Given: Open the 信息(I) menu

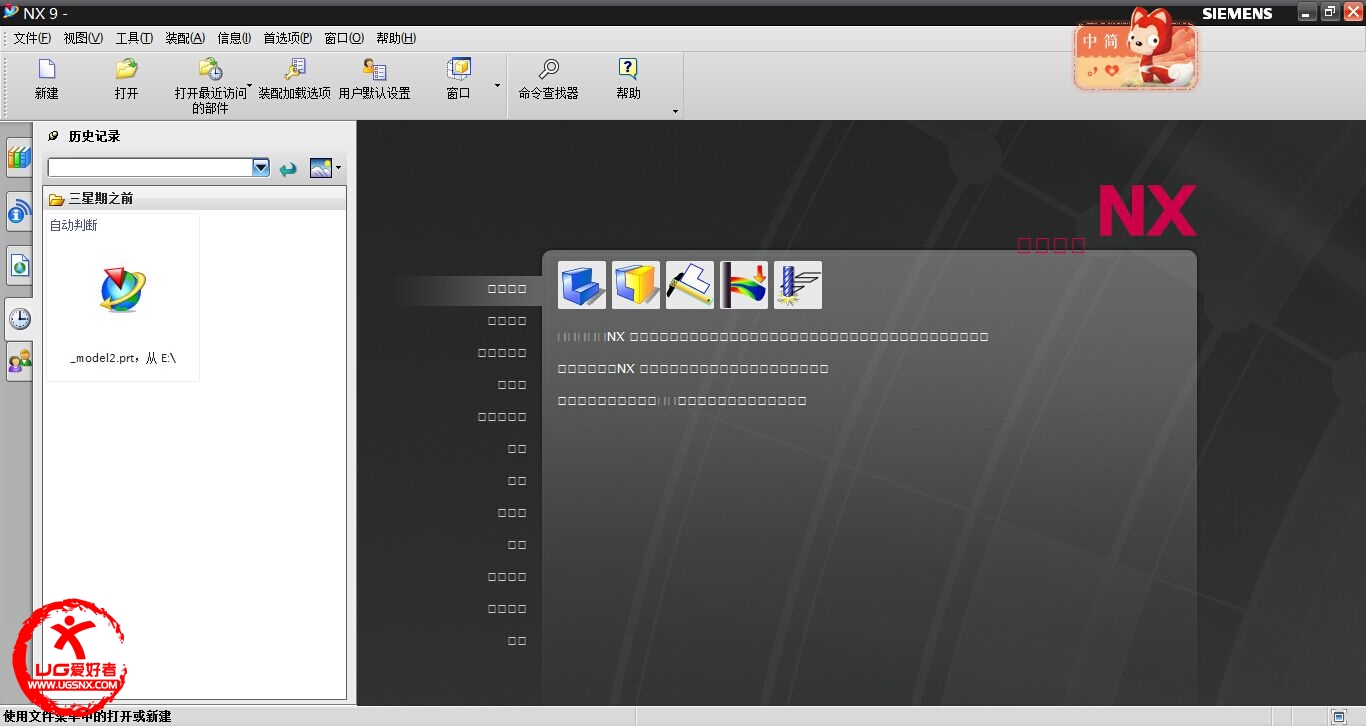Looking at the screenshot, I should point(234,38).
